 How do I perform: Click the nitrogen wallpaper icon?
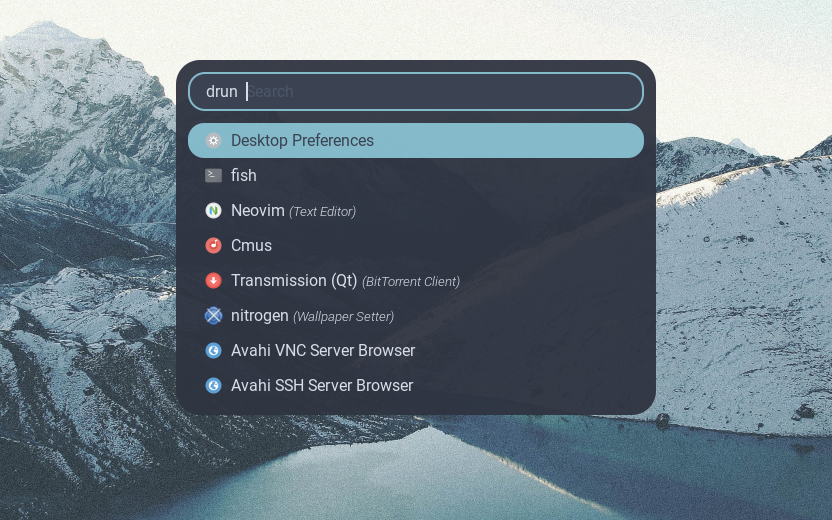pyautogui.click(x=213, y=316)
